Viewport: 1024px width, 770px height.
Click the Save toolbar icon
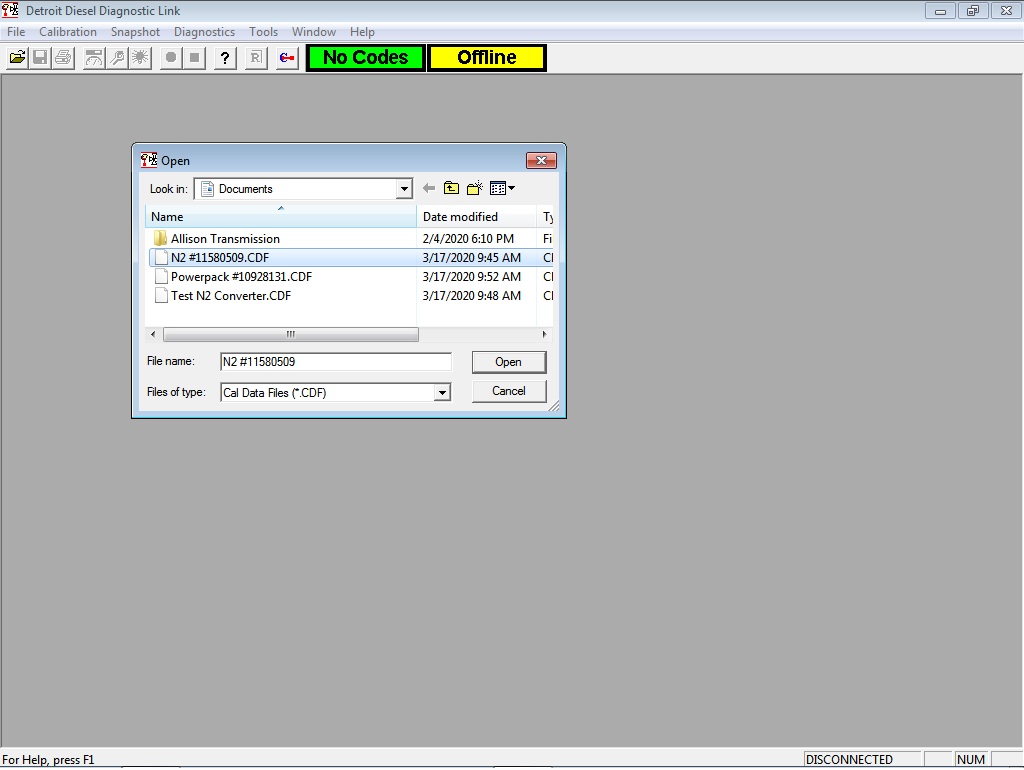[x=40, y=57]
